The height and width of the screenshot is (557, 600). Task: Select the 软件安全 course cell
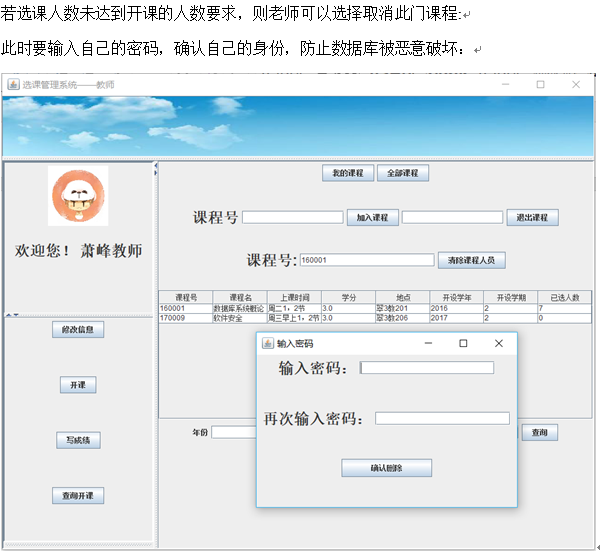tap(240, 318)
